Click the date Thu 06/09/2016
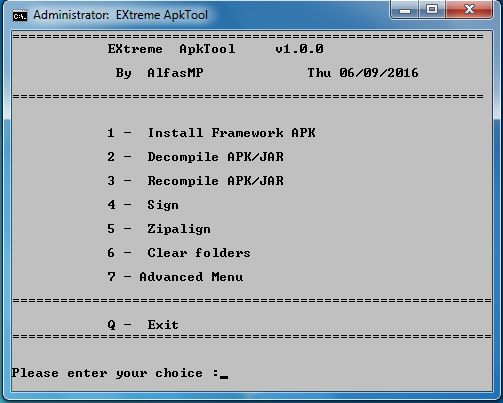This screenshot has height=403, width=503. (x=363, y=73)
